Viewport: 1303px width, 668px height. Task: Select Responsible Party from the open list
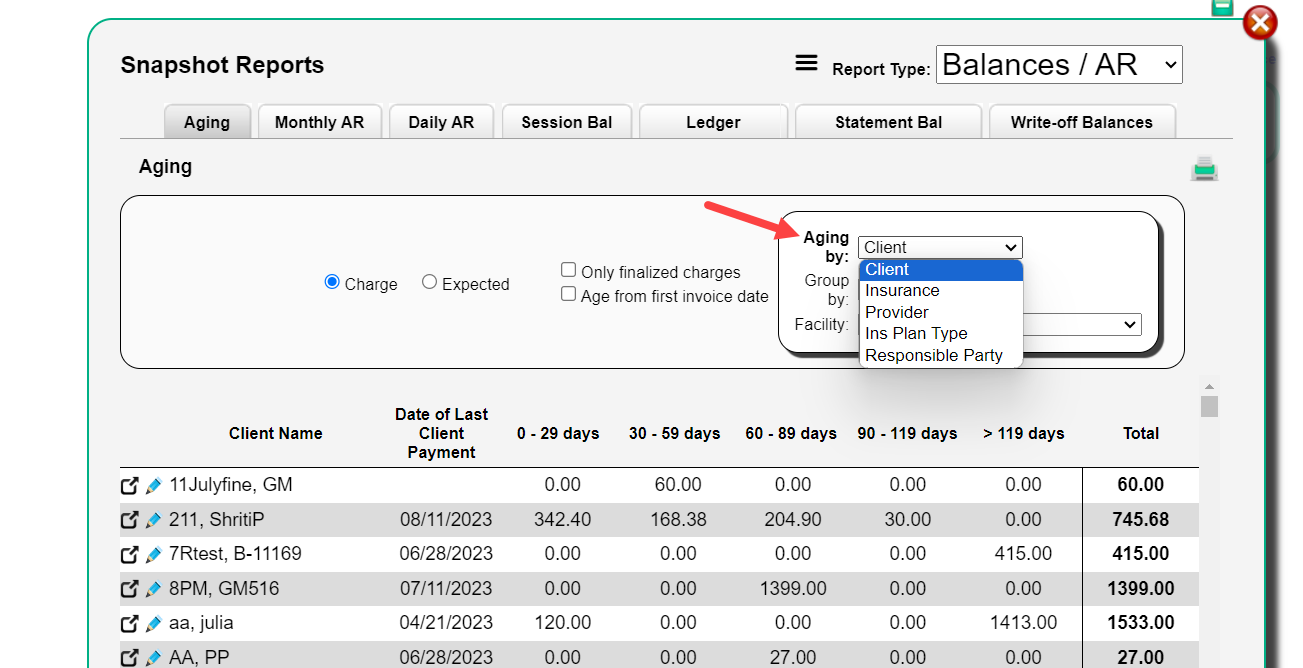[x=934, y=355]
